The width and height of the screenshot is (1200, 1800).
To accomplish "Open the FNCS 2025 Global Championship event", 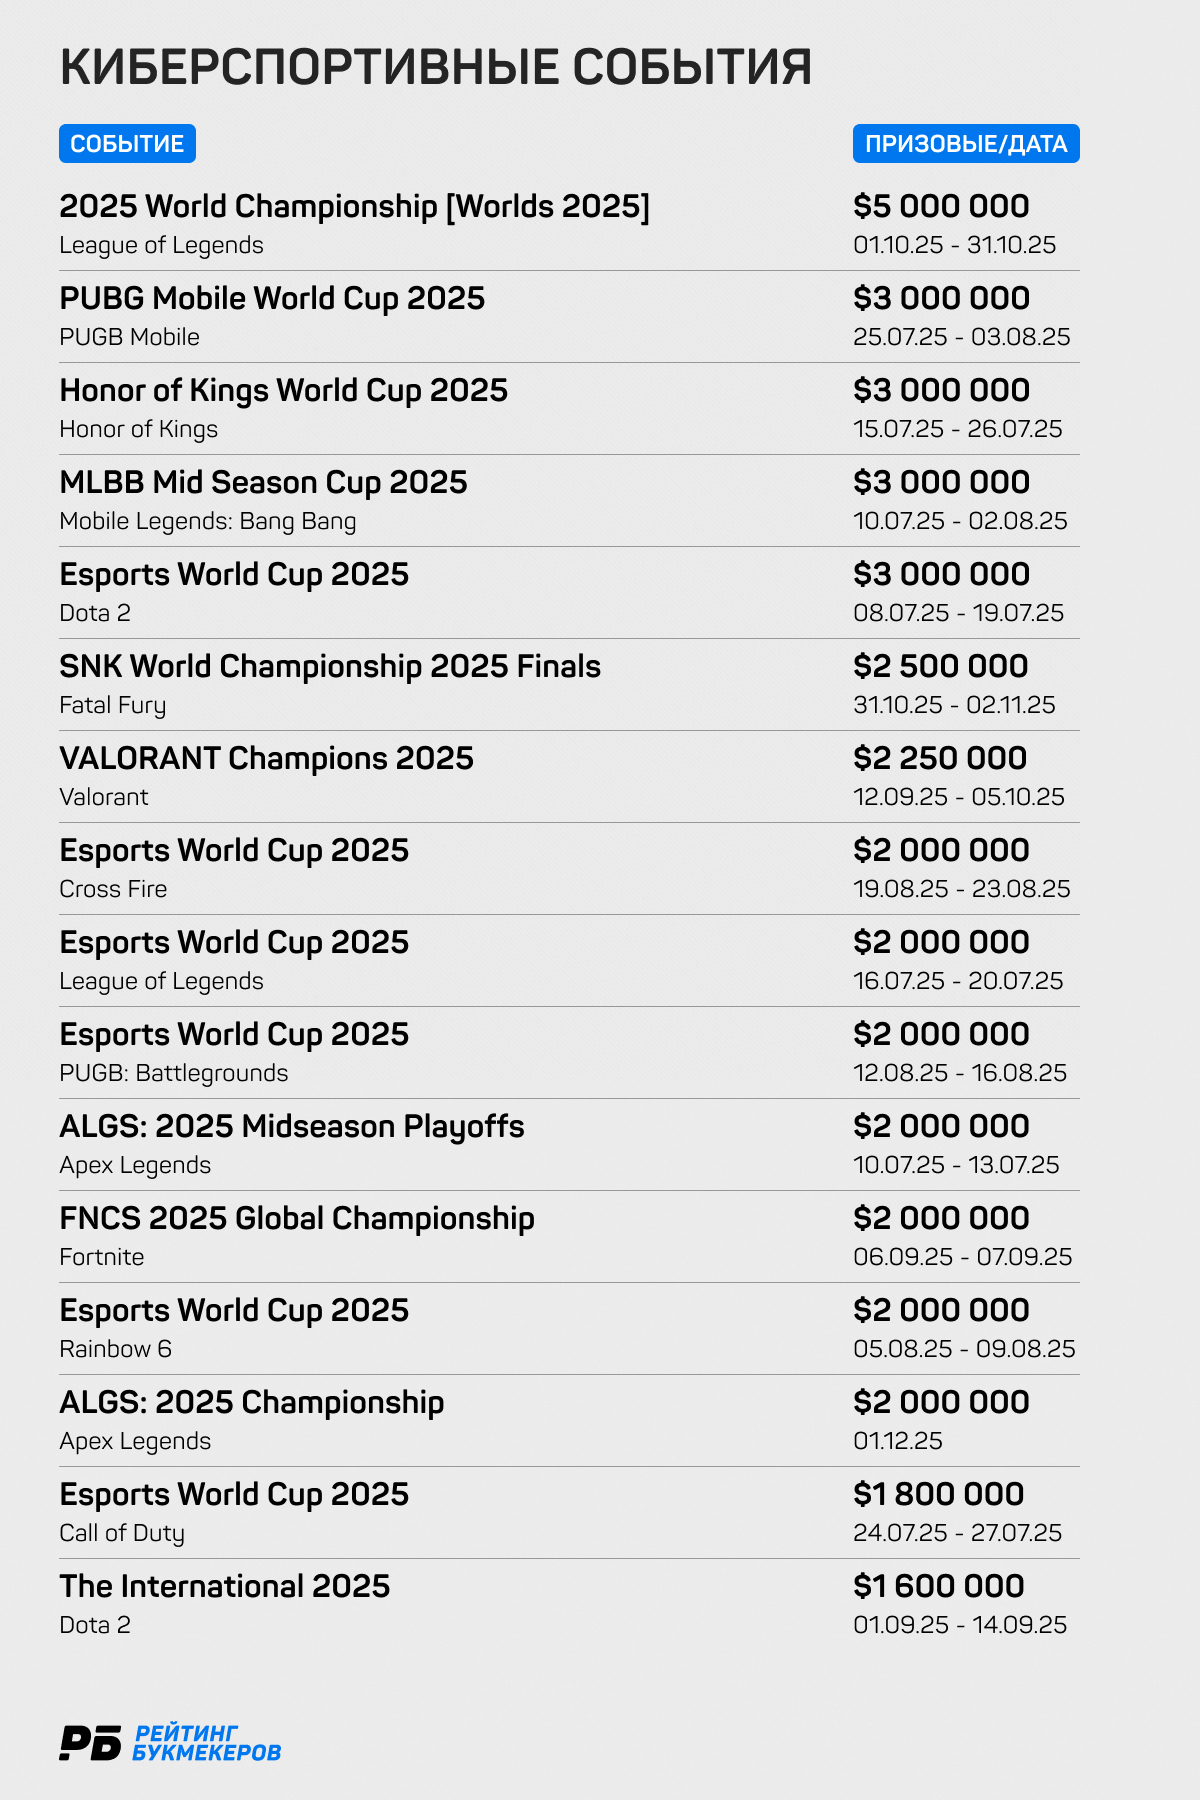I will pos(297,1219).
